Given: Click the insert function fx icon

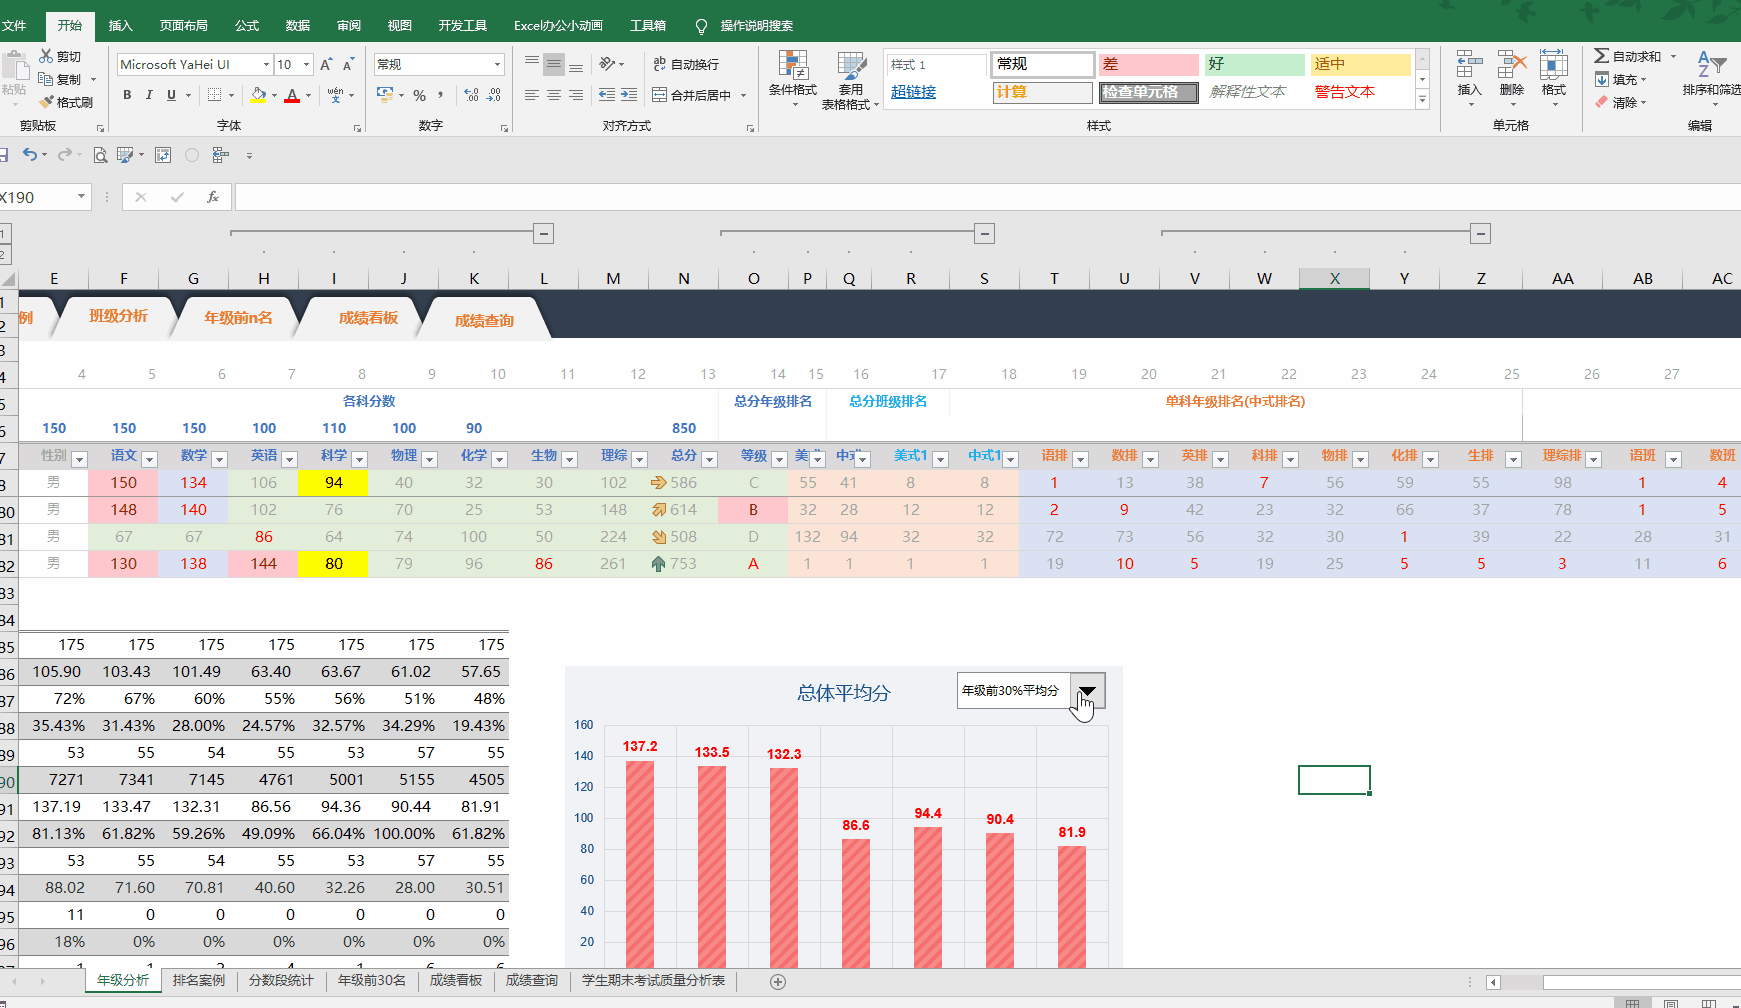Looking at the screenshot, I should coord(213,197).
